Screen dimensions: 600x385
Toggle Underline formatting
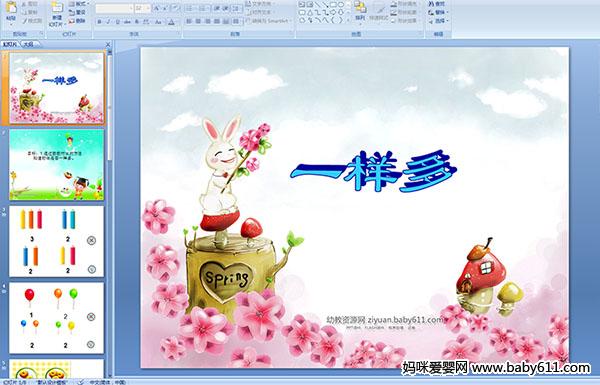pyautogui.click(x=117, y=22)
